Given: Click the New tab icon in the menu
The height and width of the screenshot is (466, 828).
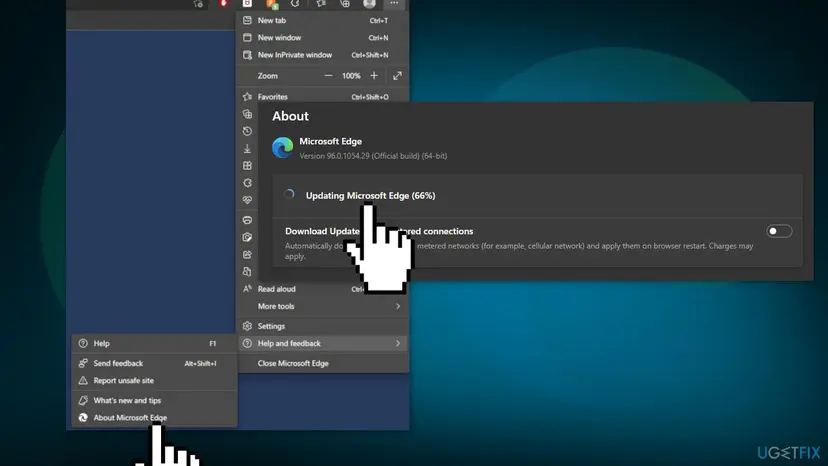Looking at the screenshot, I should (x=247, y=21).
